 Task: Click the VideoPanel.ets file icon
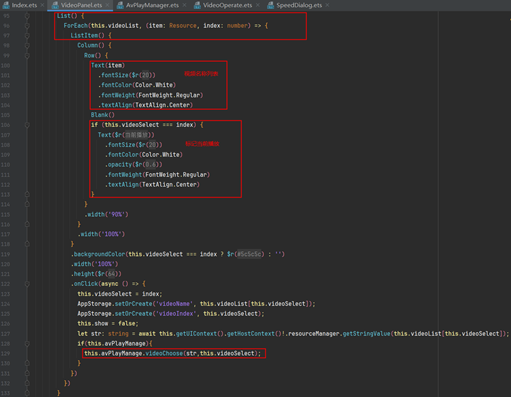click(55, 5)
